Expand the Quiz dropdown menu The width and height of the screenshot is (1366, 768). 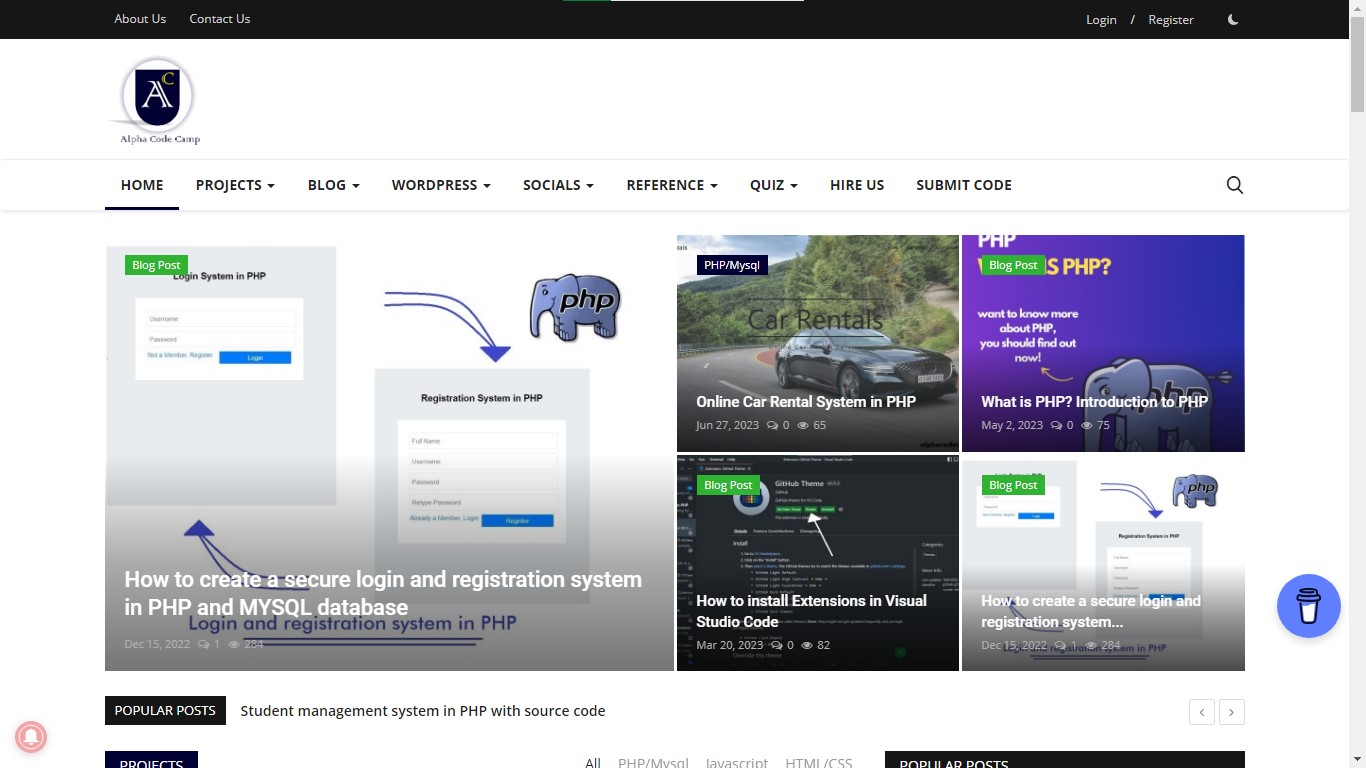[x=774, y=185]
